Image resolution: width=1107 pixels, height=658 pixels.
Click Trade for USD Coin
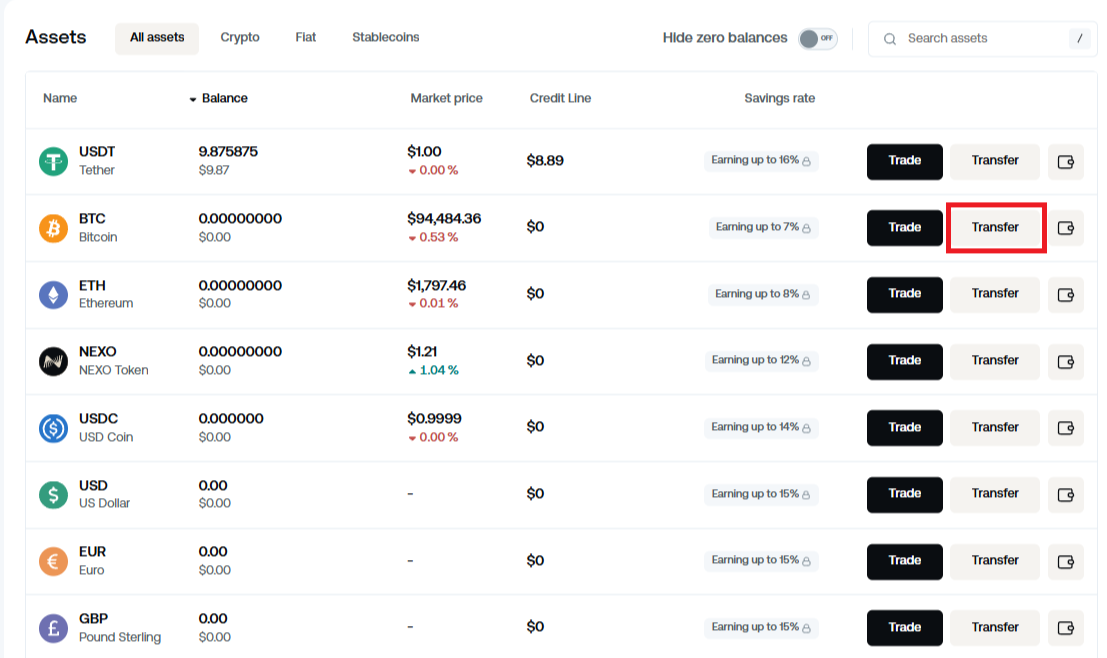[x=904, y=428]
